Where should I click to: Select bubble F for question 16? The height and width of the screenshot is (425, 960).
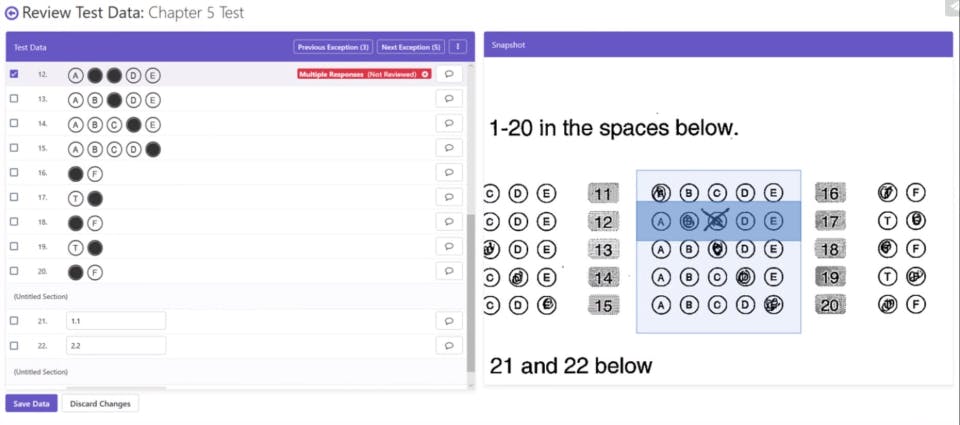click(x=95, y=174)
